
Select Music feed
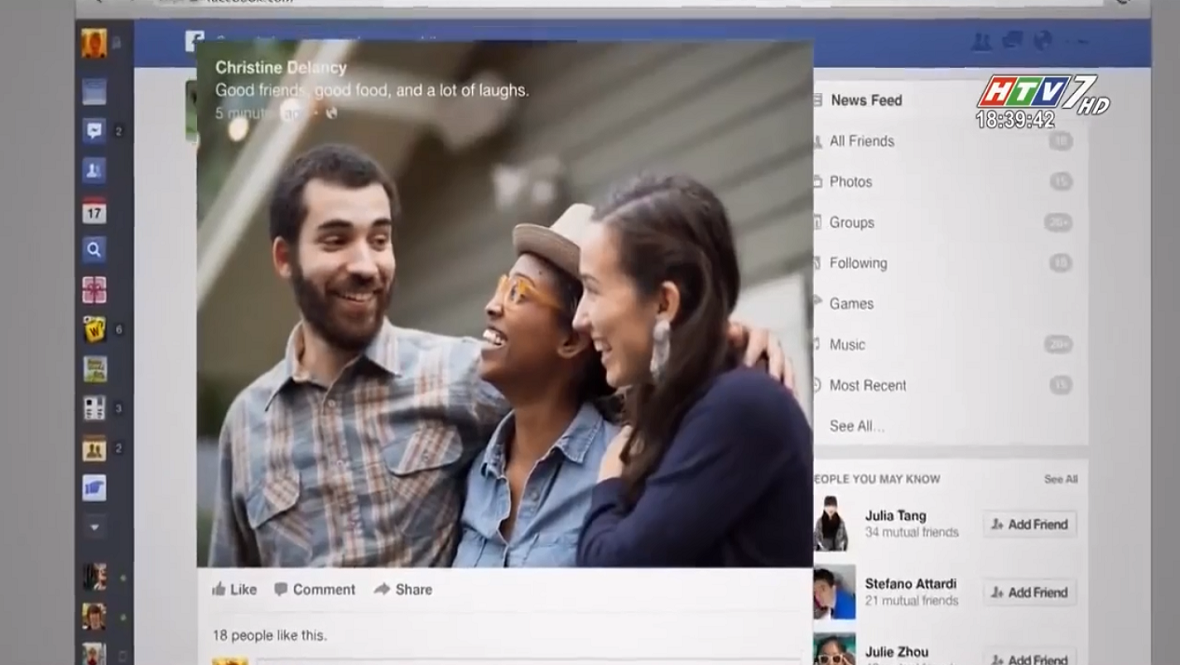coord(847,345)
